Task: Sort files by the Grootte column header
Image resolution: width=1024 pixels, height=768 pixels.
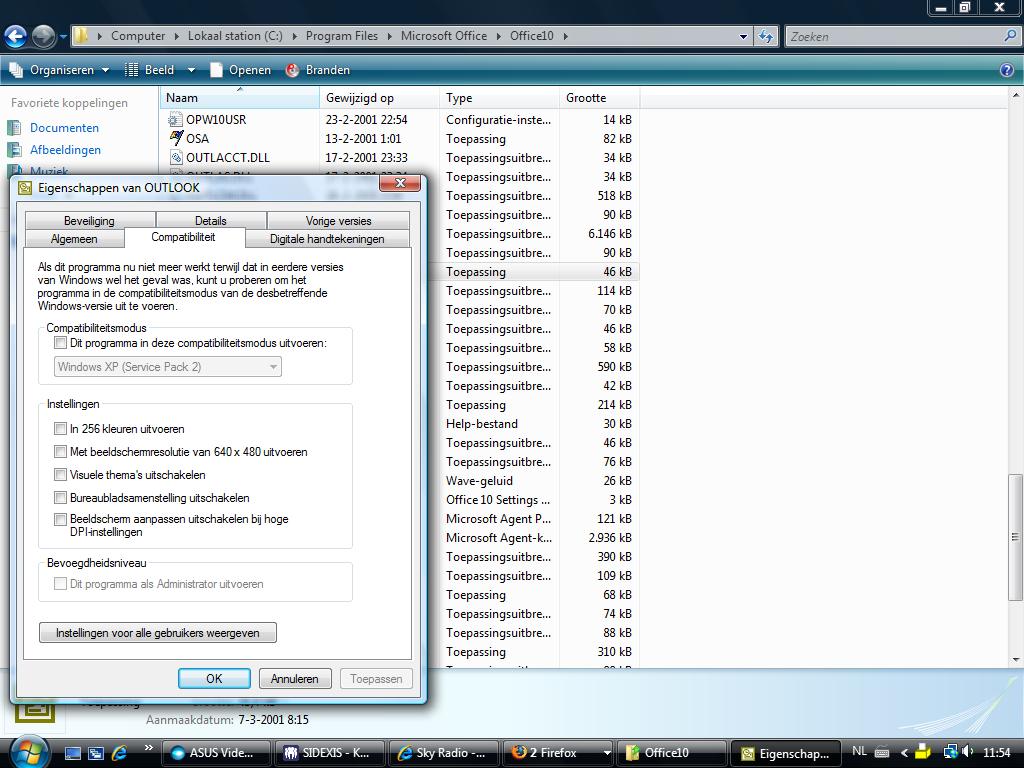Action: pos(599,98)
